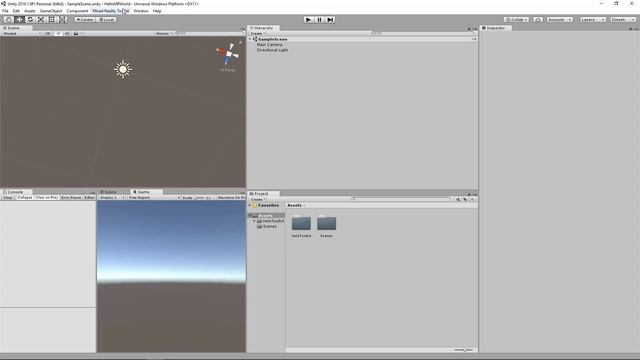Select the Scale tool

pos(41,20)
